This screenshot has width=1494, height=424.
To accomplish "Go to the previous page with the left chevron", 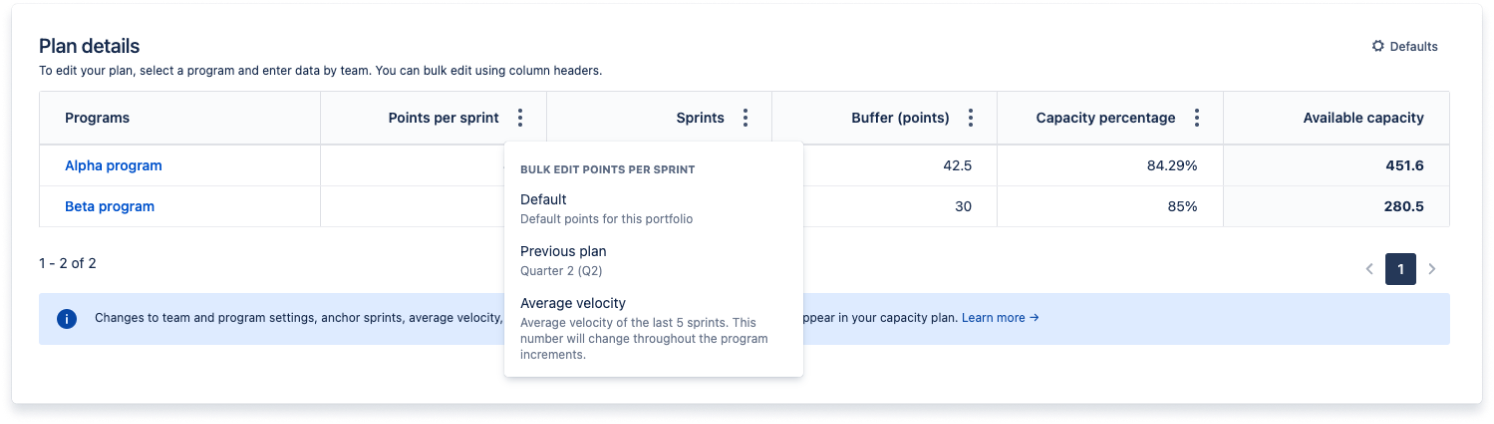I will click(x=1370, y=269).
